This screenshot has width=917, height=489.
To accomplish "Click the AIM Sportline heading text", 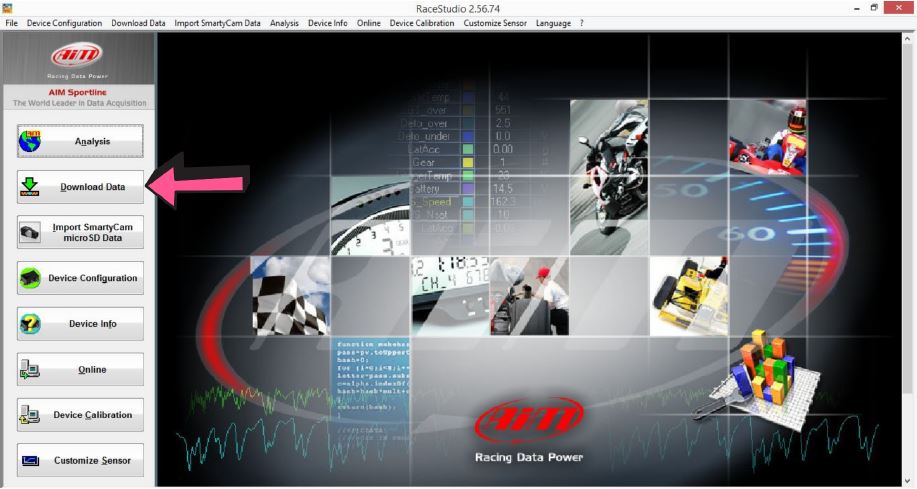I will [77, 92].
